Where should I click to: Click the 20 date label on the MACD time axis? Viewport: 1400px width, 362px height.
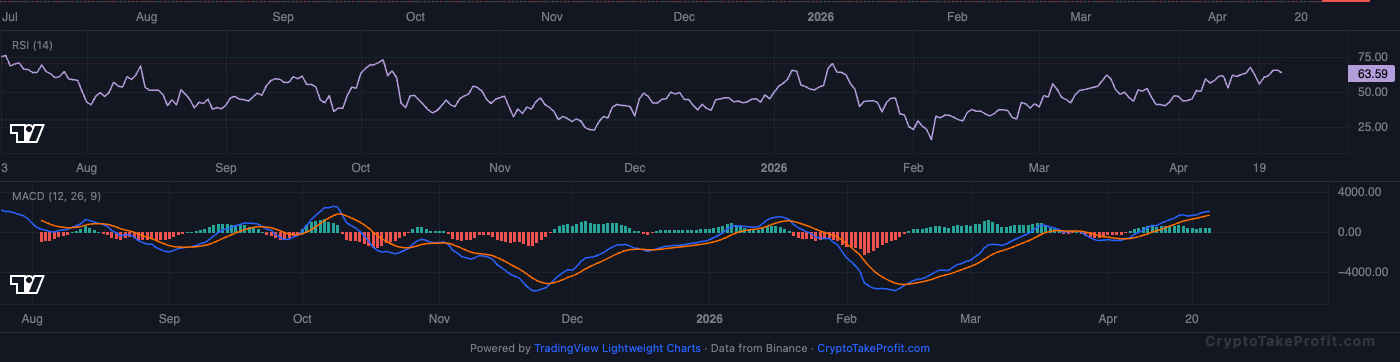pos(1192,319)
